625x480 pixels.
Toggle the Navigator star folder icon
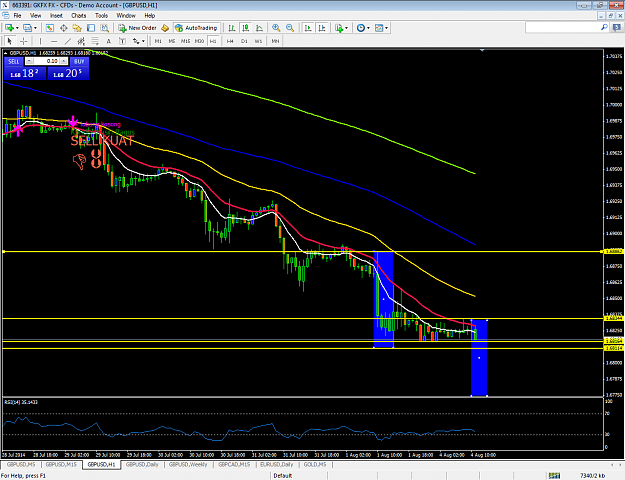click(77, 28)
